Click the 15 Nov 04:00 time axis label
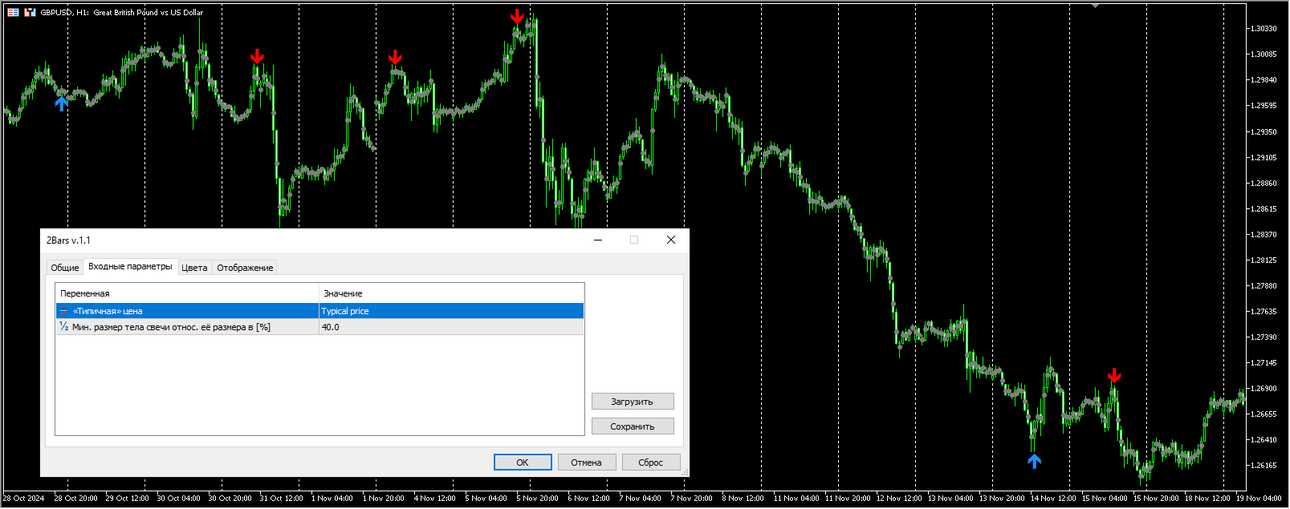 click(x=1106, y=497)
